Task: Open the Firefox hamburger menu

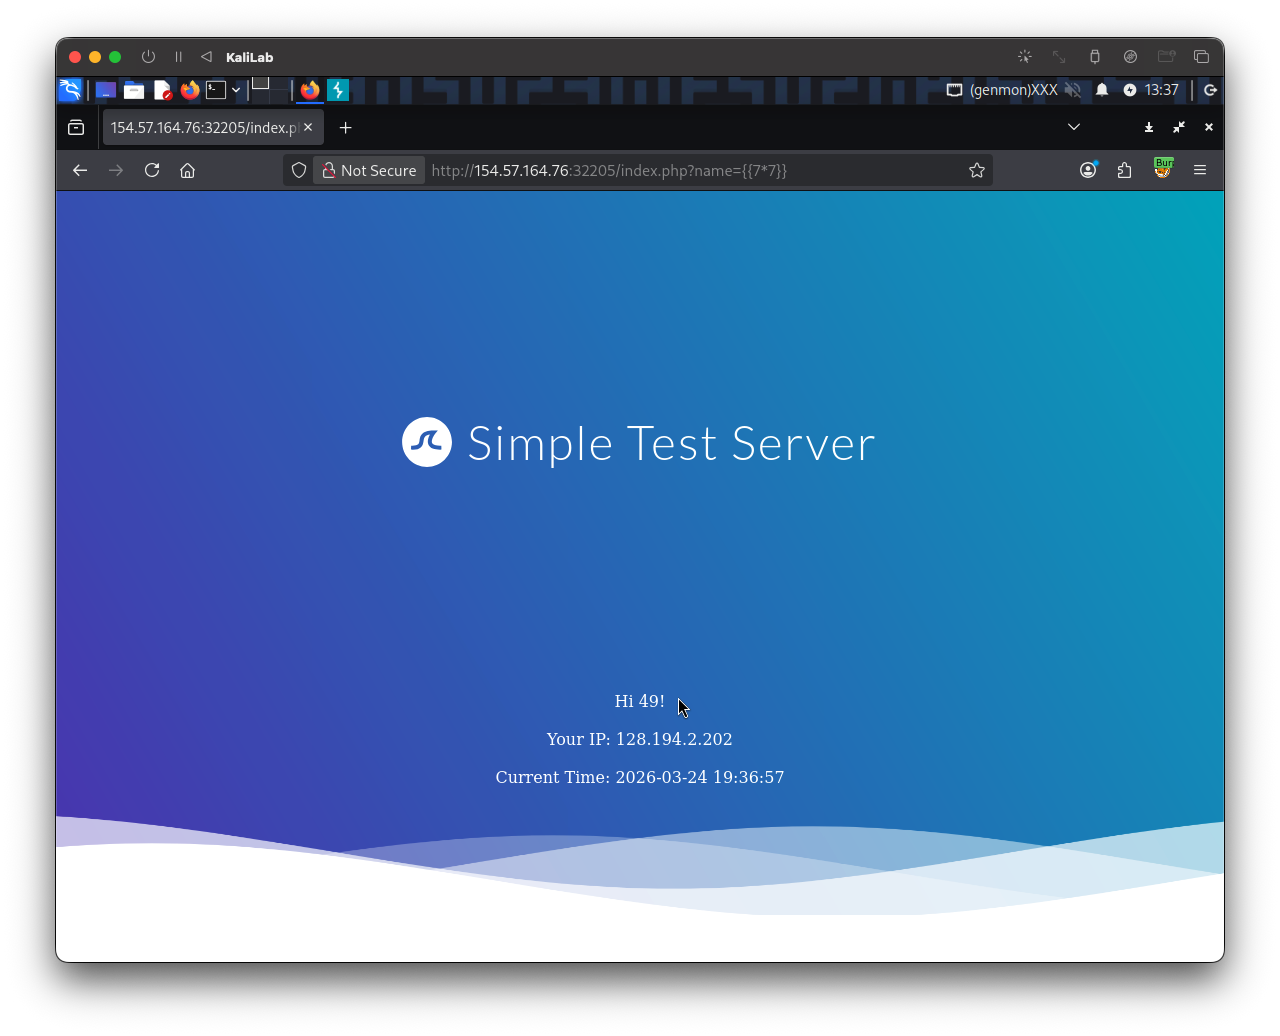Action: point(1200,170)
